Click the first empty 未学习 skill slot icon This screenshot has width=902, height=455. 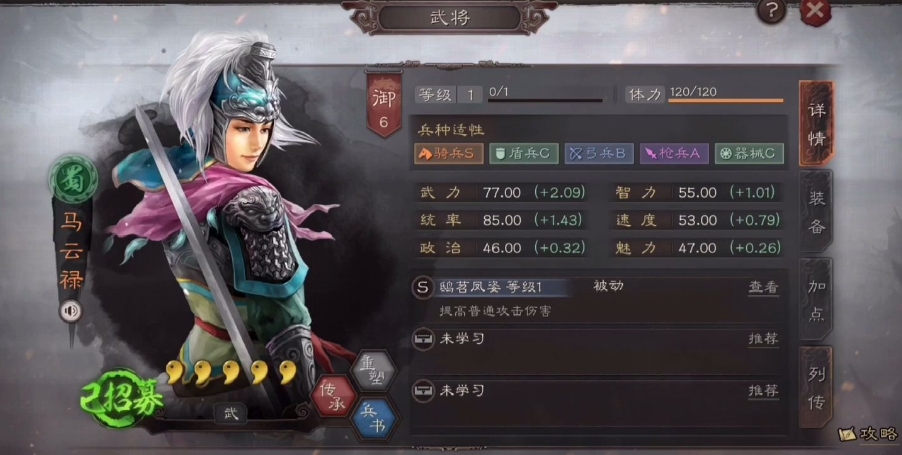(423, 339)
